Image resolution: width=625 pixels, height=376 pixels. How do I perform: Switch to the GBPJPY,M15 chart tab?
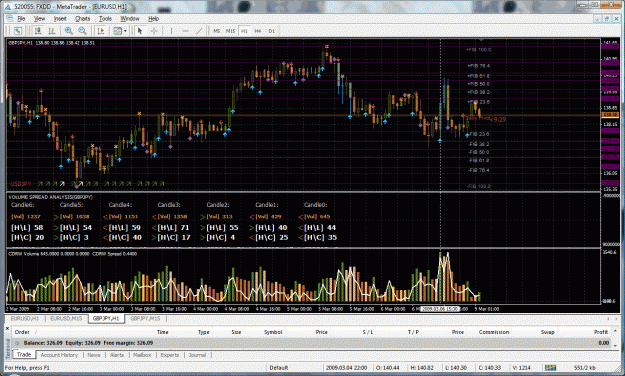[x=145, y=319]
